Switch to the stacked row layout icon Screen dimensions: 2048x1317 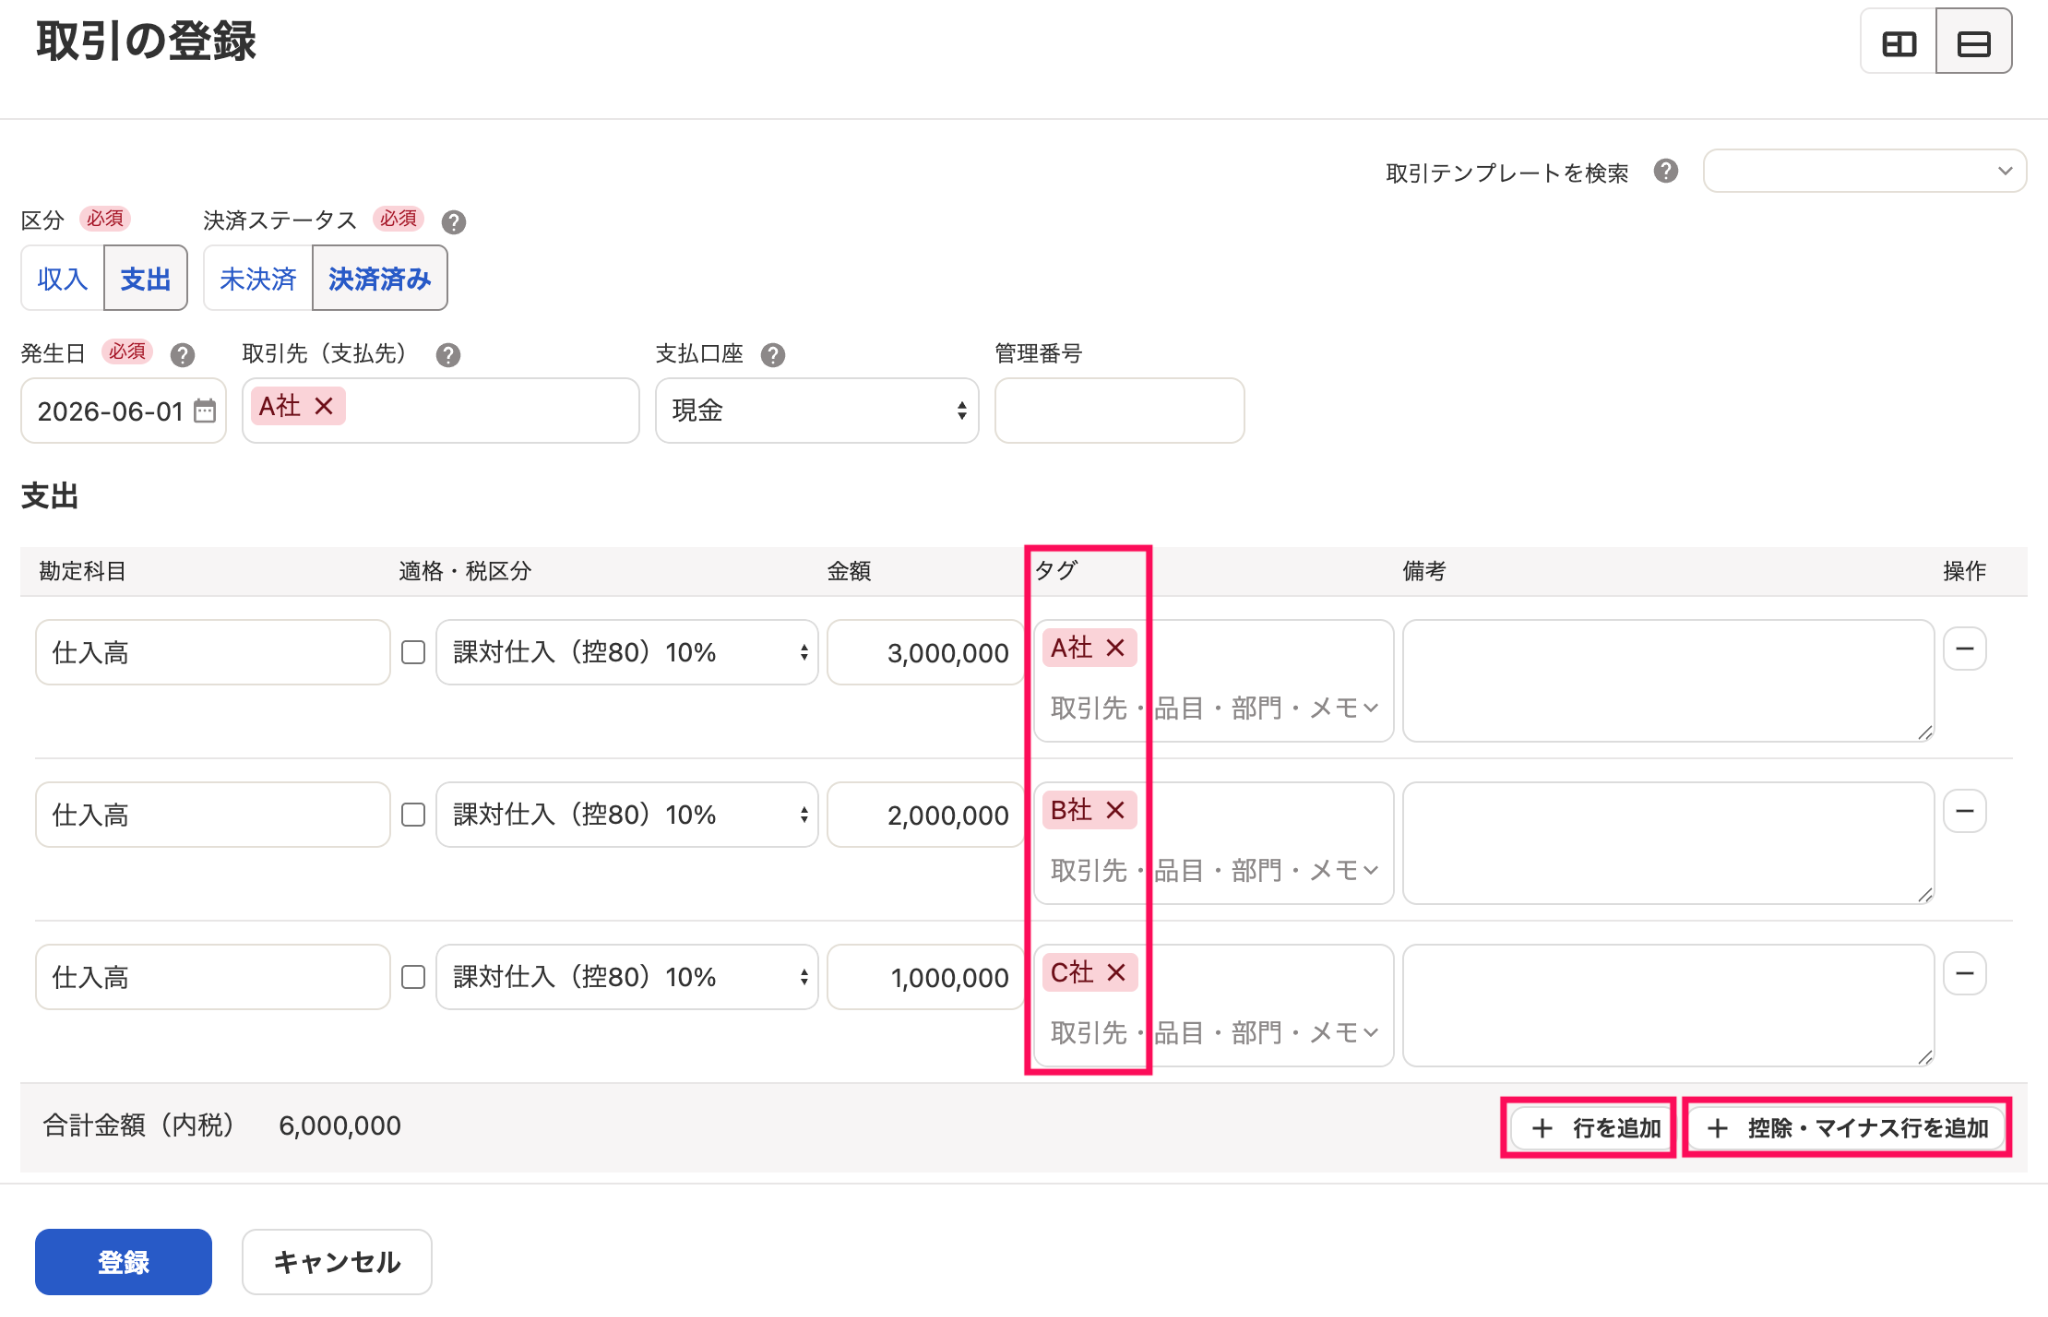tap(1973, 42)
